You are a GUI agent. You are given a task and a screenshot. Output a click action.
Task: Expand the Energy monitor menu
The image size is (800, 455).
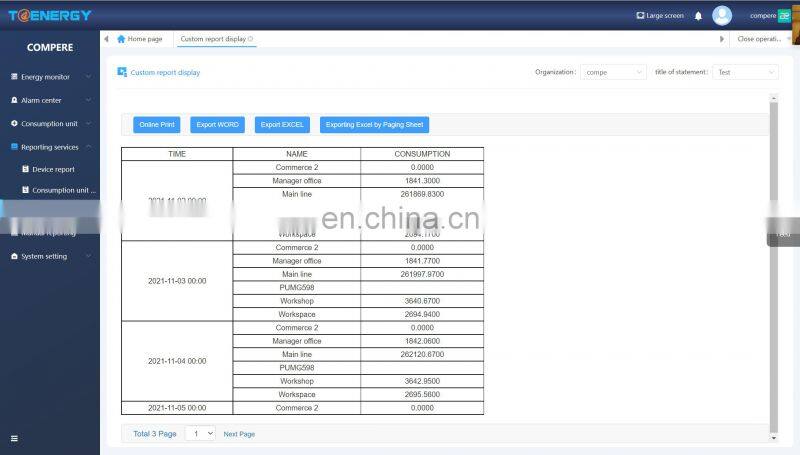click(x=50, y=77)
